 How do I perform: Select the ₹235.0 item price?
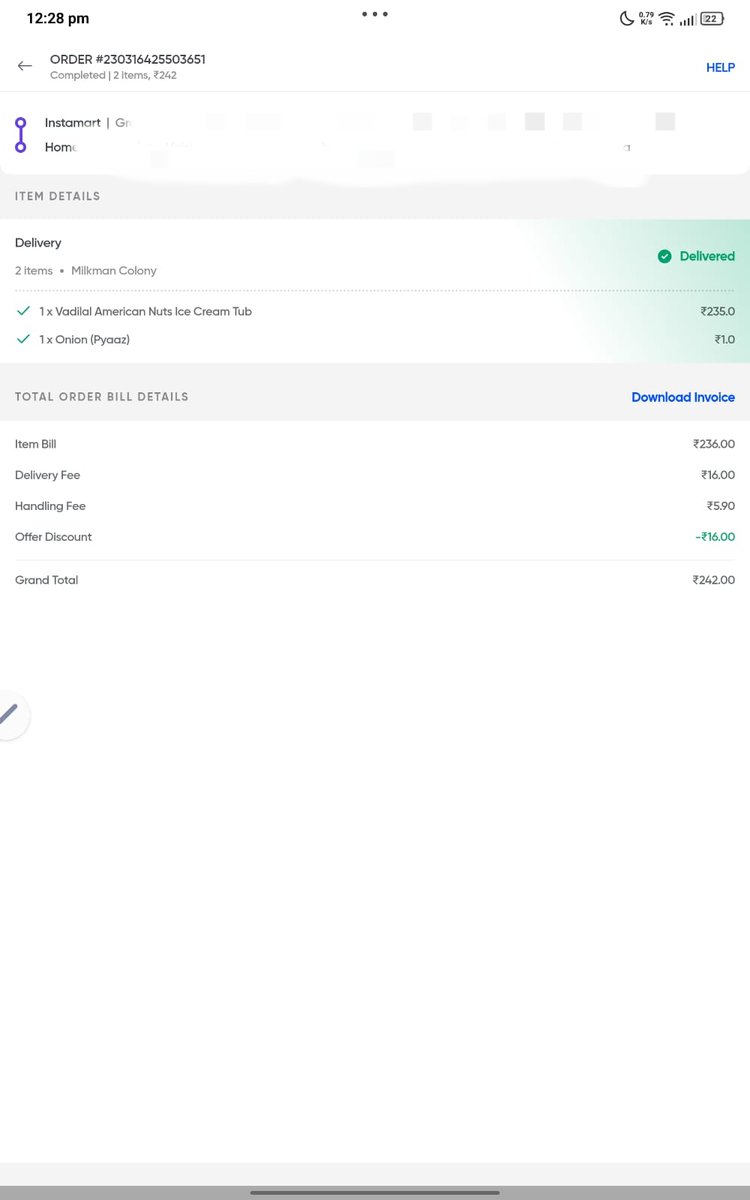click(718, 311)
